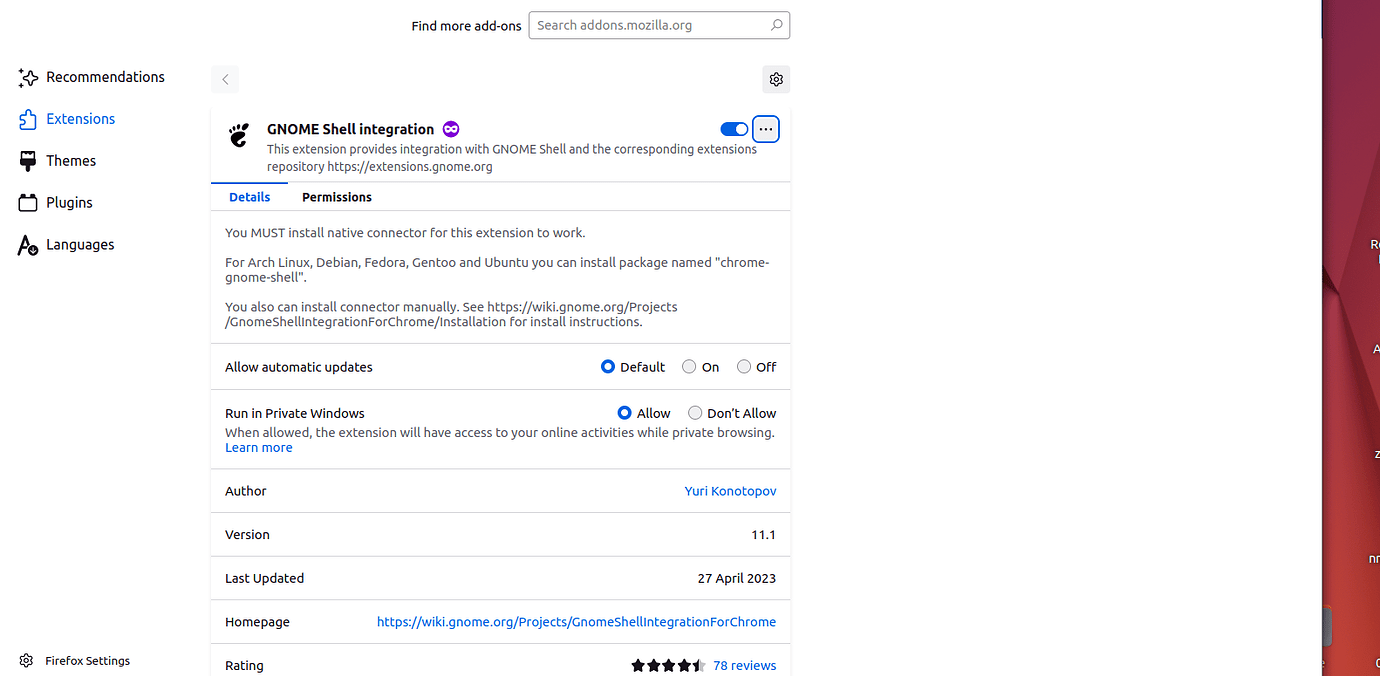Open Extensions via puzzle piece icon
This screenshot has height=676, width=1380.
(28, 120)
